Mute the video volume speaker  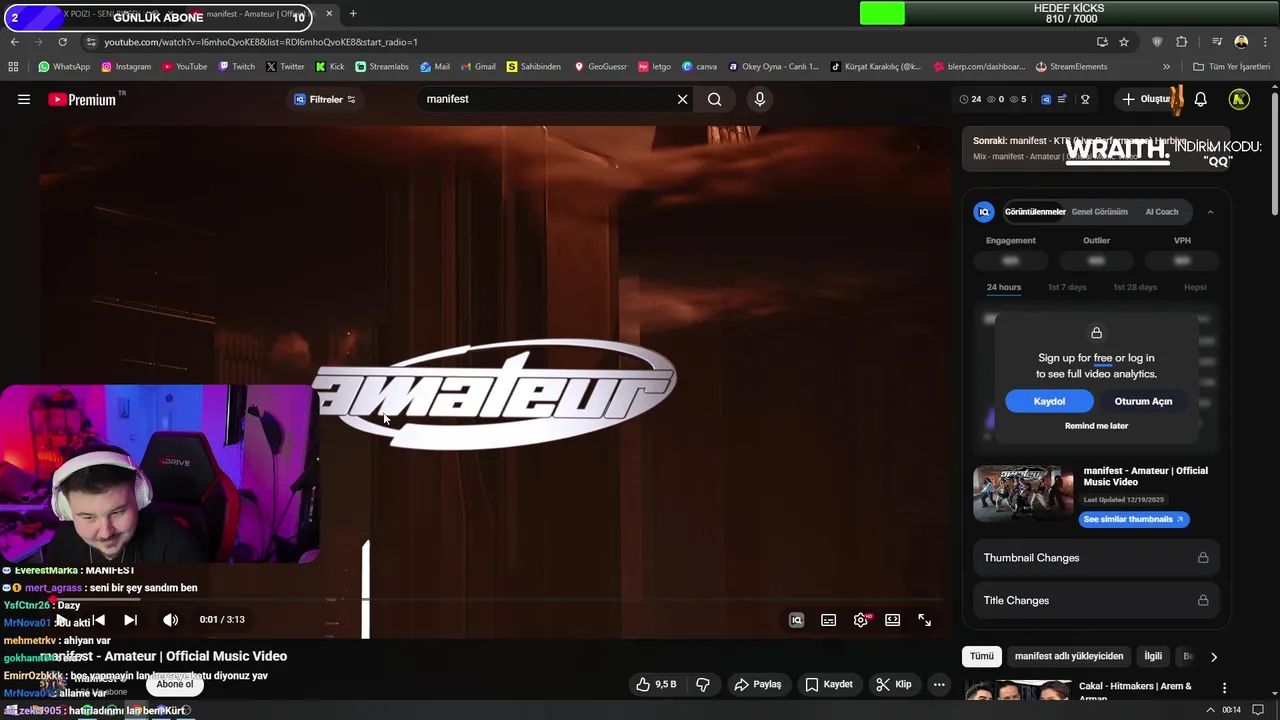(171, 620)
